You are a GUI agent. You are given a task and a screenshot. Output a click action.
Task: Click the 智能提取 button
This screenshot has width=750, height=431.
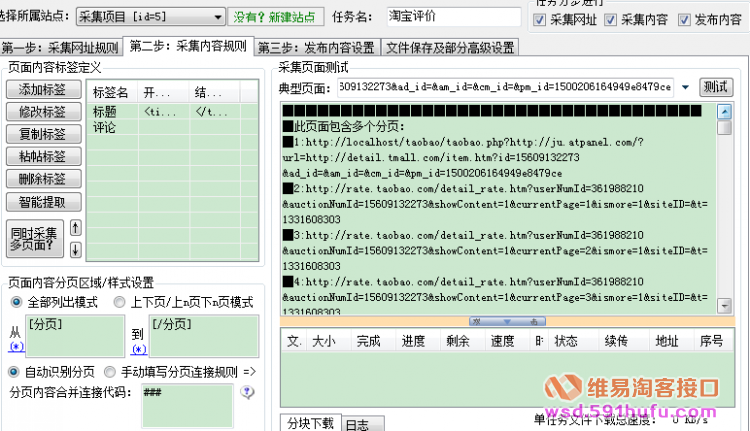tap(44, 202)
